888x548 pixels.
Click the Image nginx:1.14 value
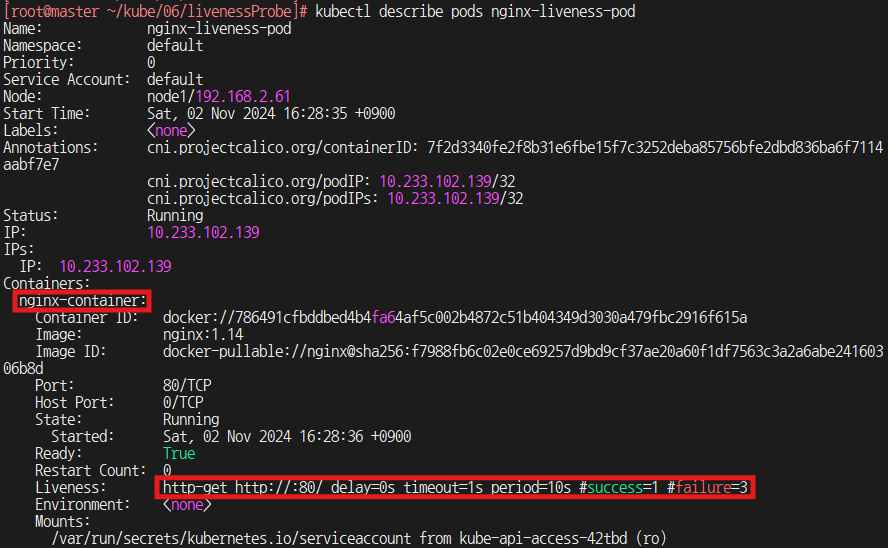click(203, 334)
